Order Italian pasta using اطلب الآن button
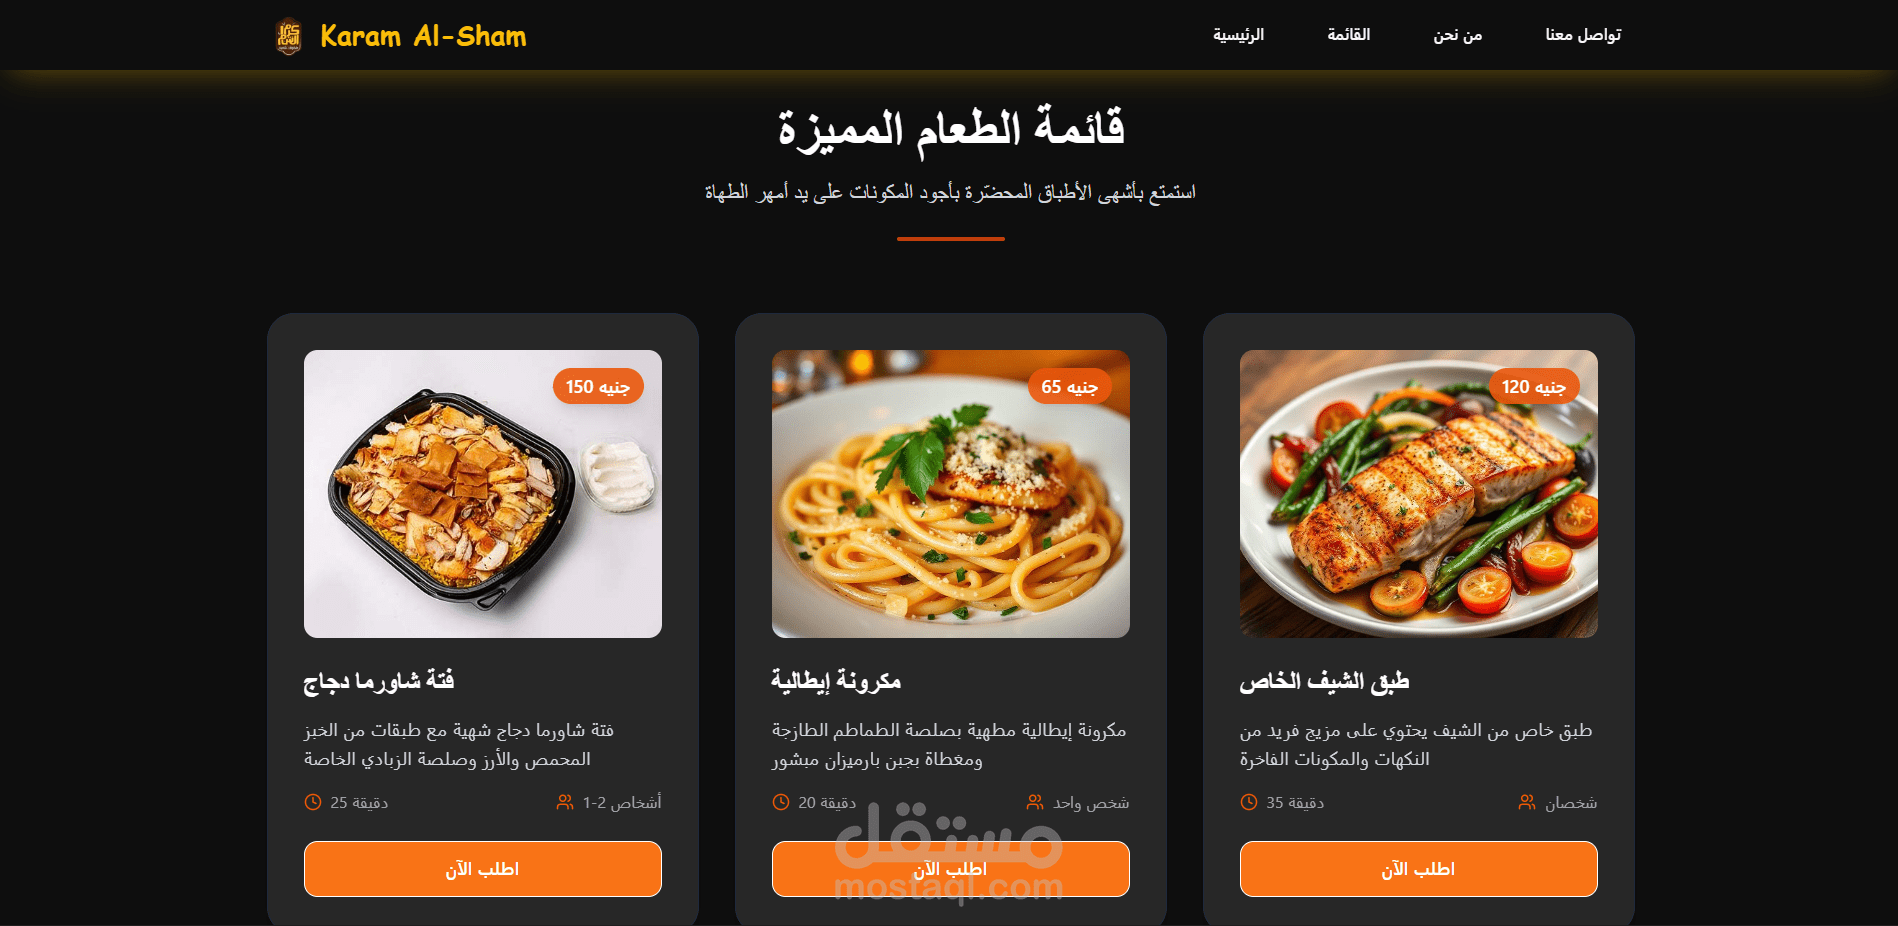1898x926 pixels. coord(951,869)
